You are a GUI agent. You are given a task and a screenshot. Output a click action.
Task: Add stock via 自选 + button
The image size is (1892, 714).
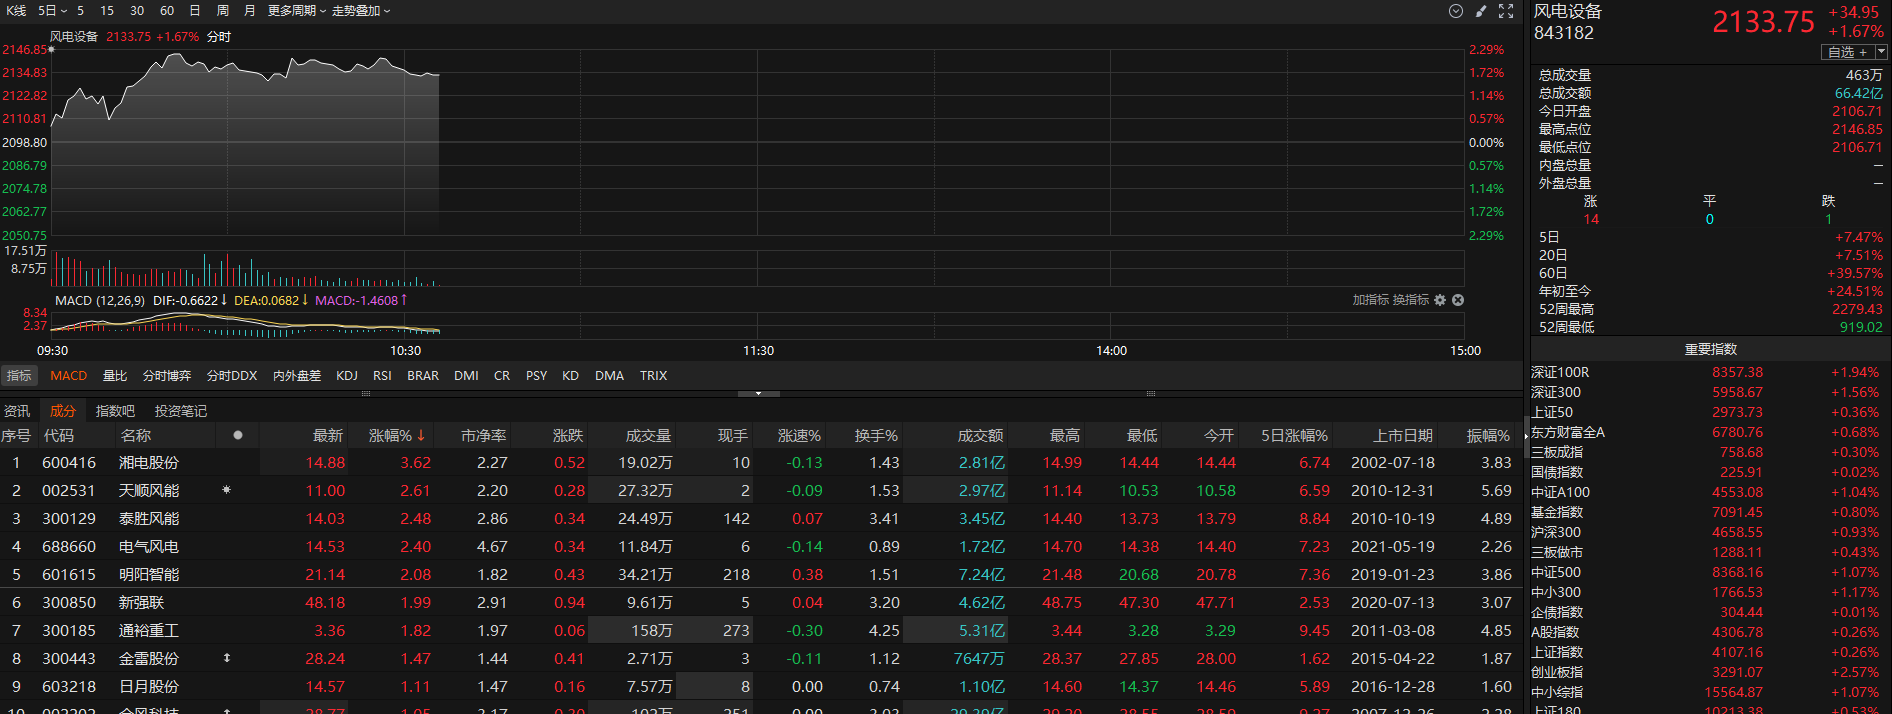1847,52
